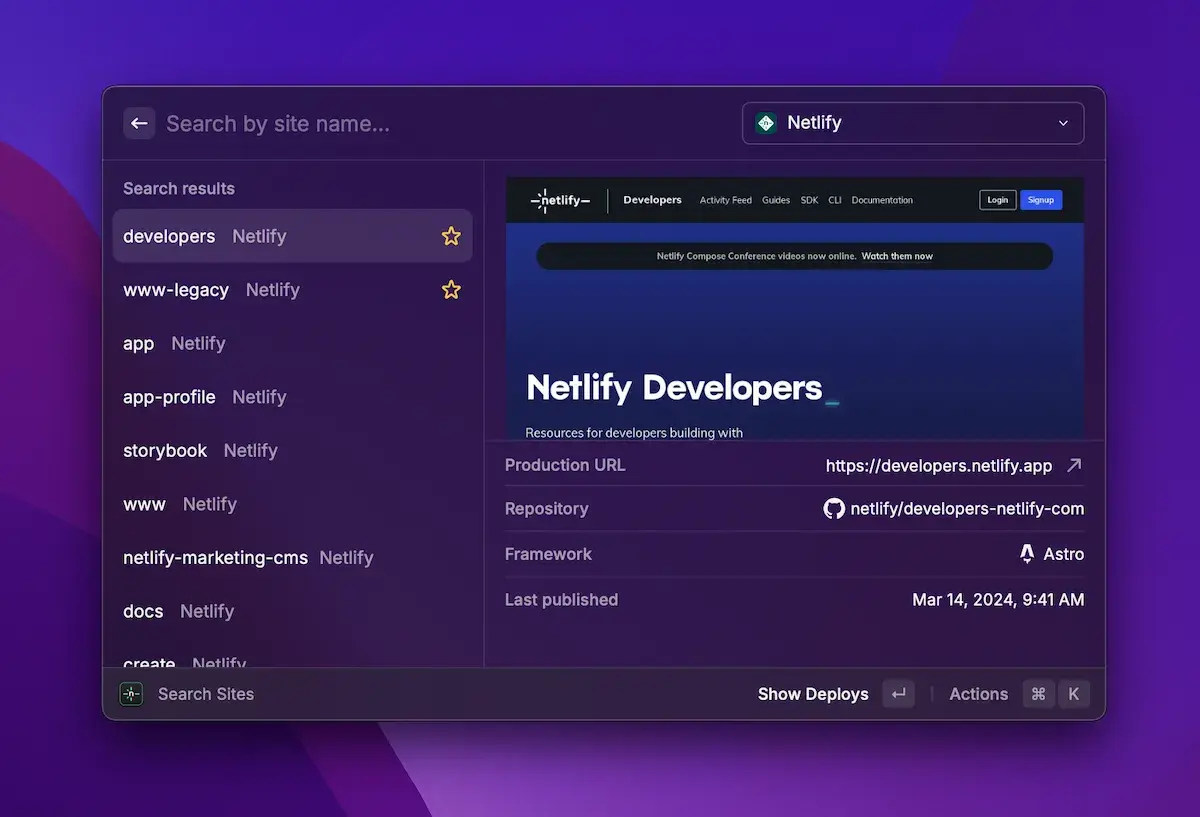The image size is (1200, 817).
Task: Select the app site result
Action: pyautogui.click(x=292, y=343)
